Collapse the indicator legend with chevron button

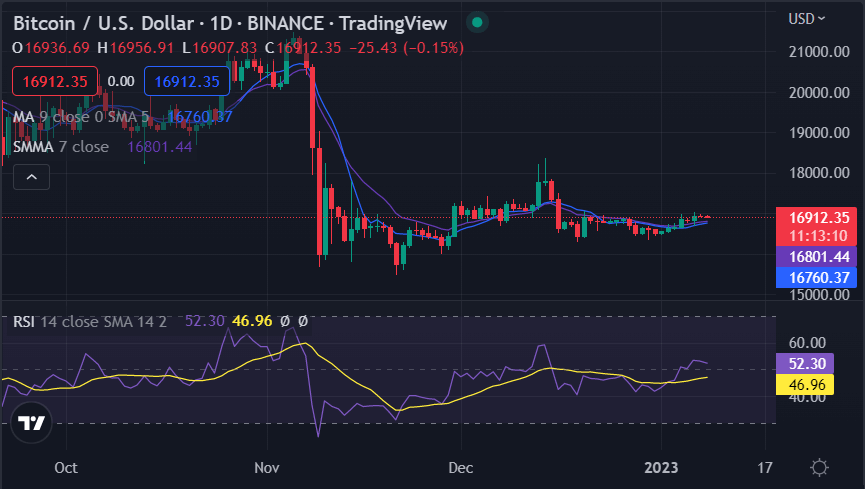click(x=32, y=178)
